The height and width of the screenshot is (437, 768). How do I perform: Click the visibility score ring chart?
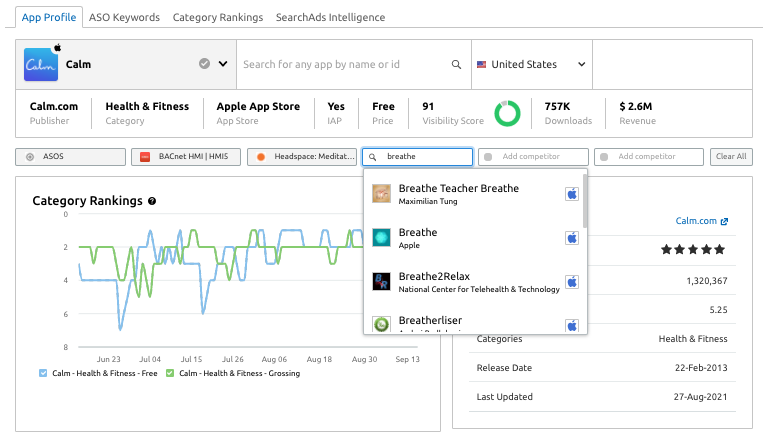click(x=507, y=113)
